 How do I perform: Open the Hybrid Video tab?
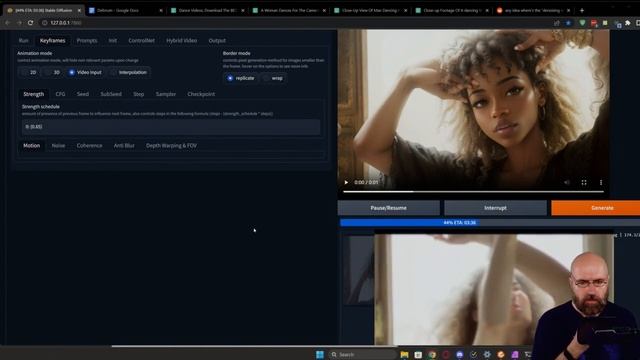tap(182, 40)
